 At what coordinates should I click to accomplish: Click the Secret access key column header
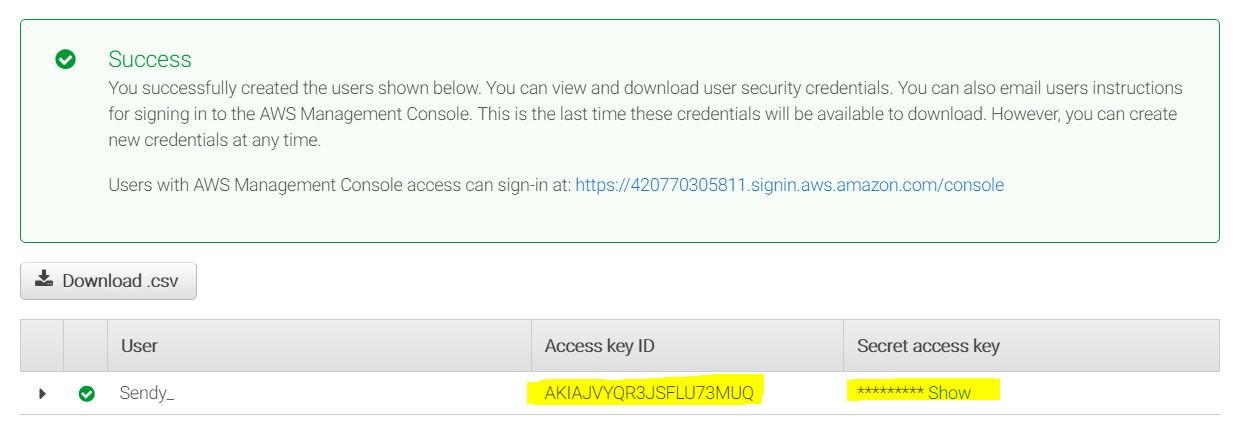coord(928,346)
